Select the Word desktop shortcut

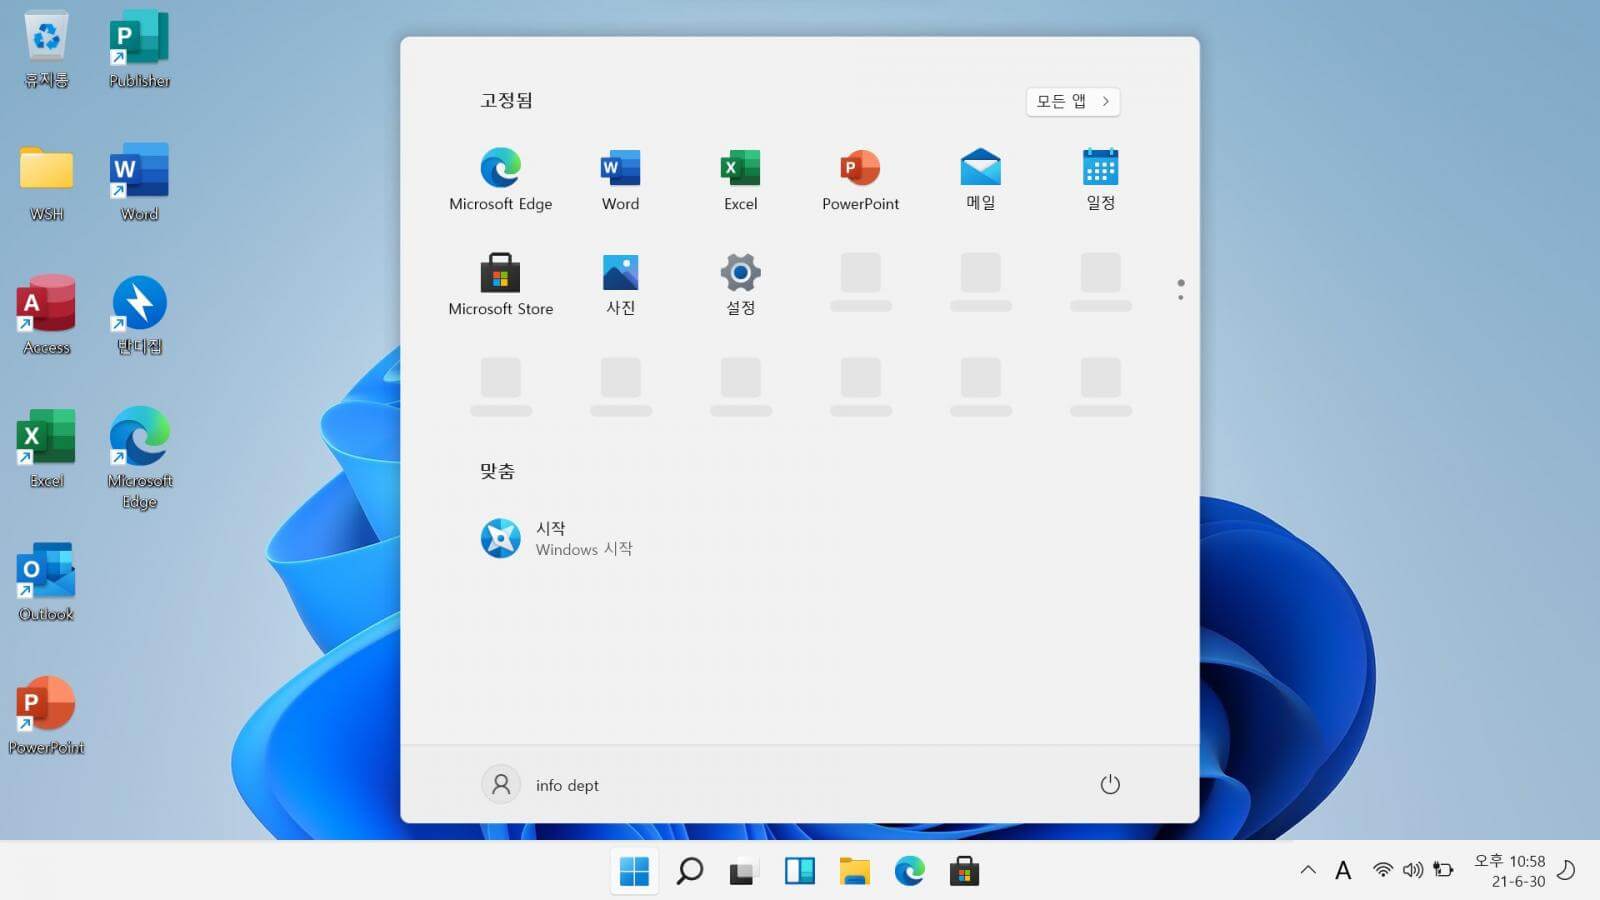[x=139, y=183]
